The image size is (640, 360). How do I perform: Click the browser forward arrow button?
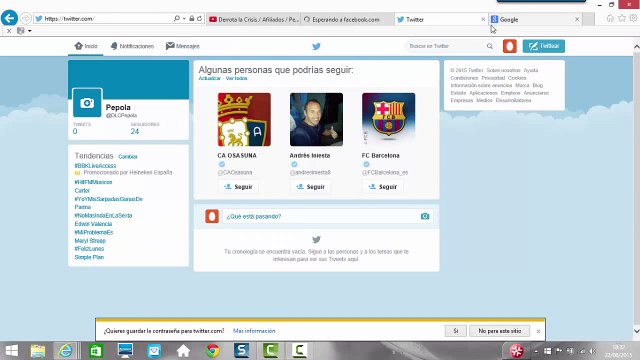tap(25, 18)
